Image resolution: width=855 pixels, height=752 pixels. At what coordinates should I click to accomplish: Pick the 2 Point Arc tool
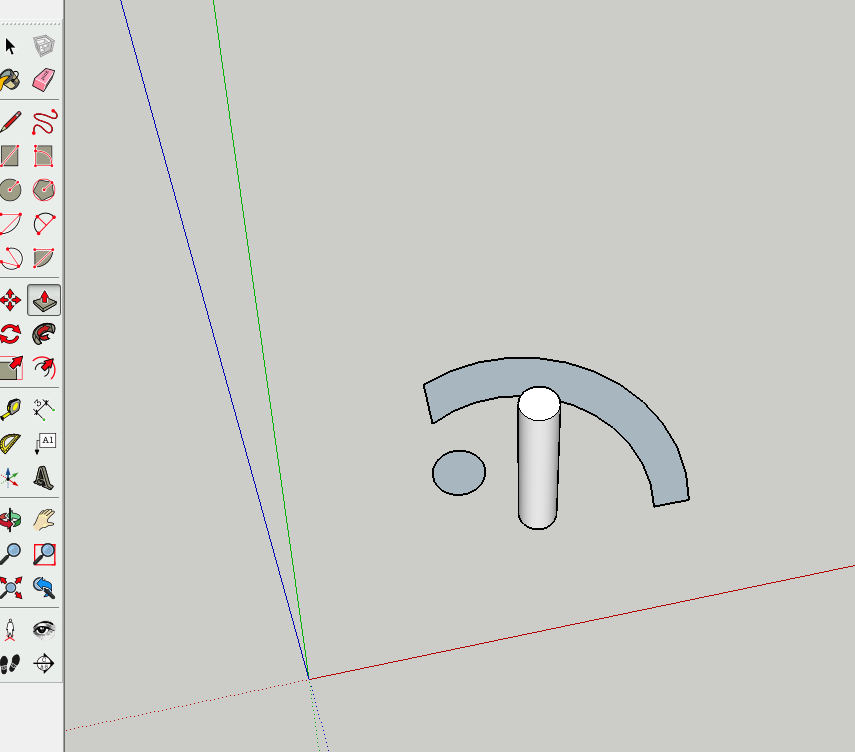click(44, 224)
